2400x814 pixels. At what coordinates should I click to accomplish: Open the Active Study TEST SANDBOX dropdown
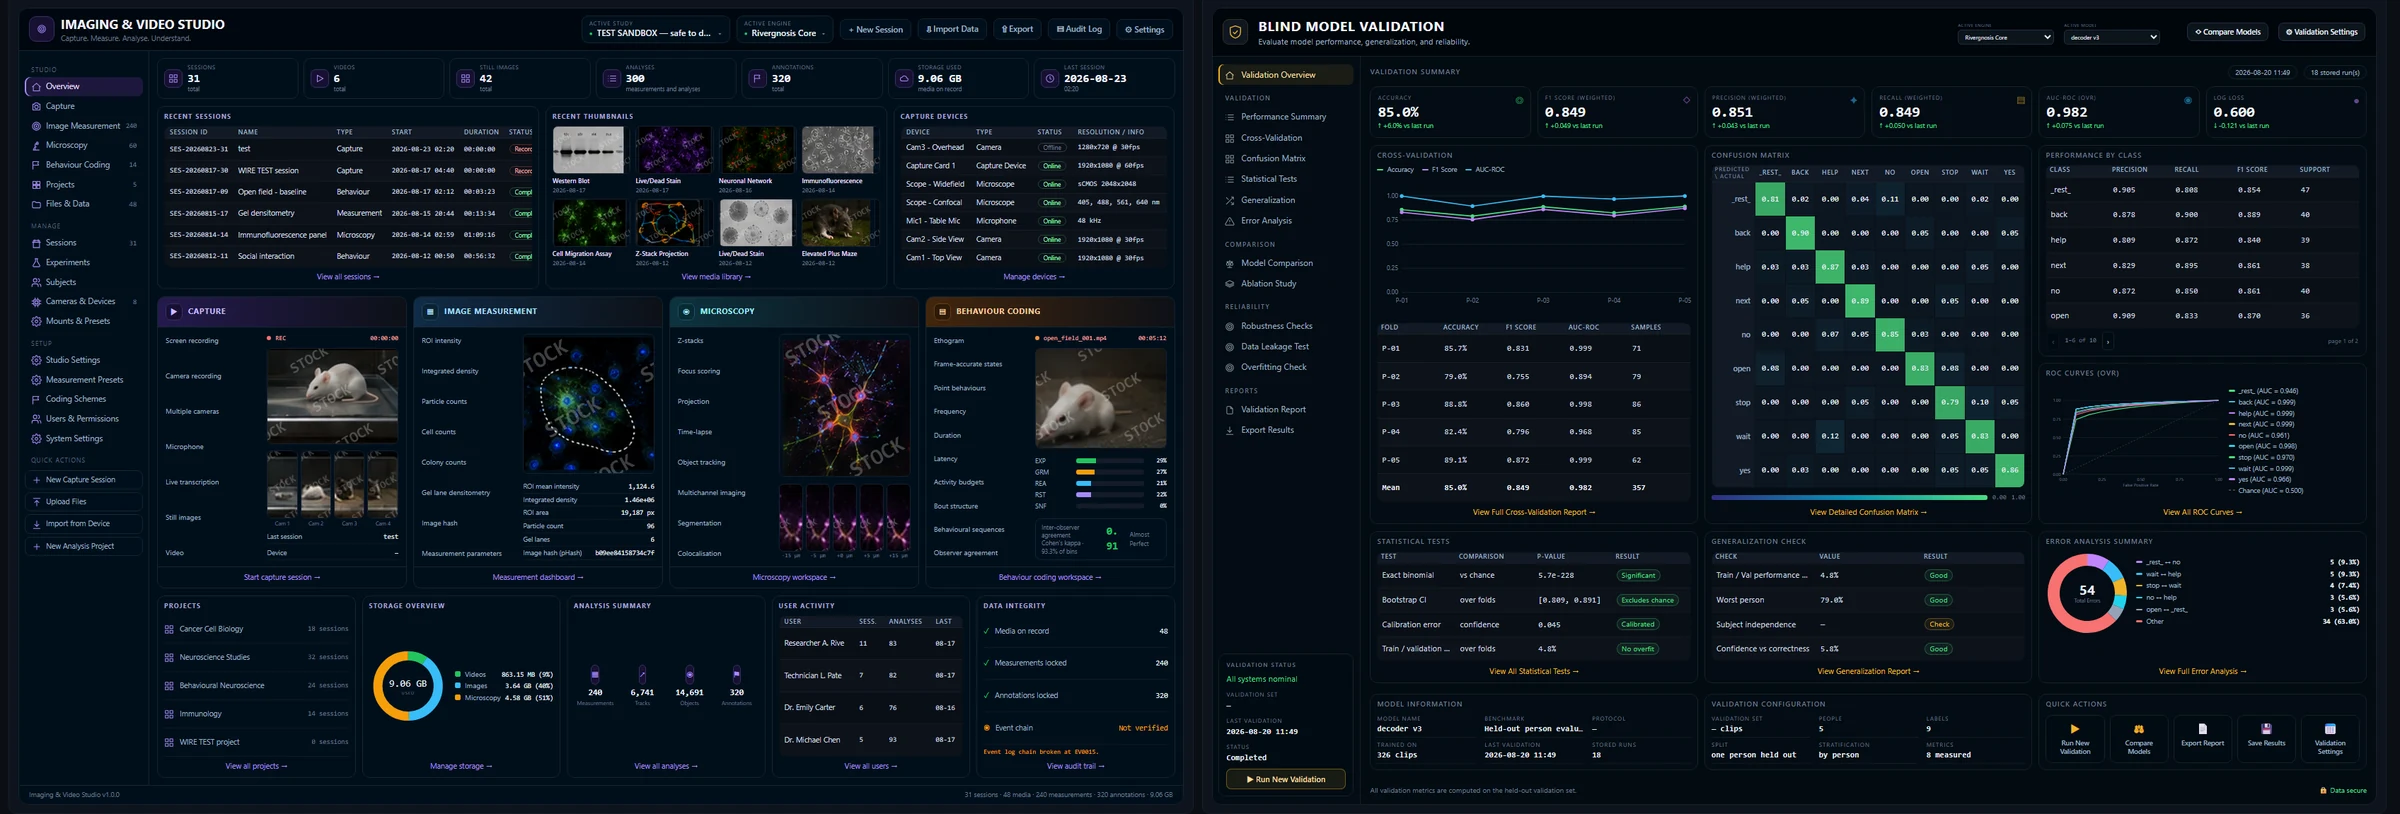656,29
